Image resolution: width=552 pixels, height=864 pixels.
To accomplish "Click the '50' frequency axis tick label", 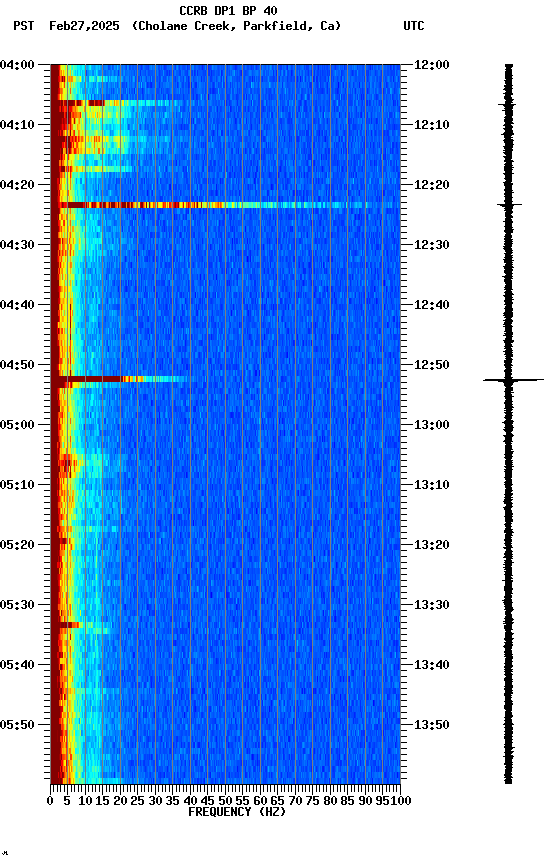I will (225, 801).
